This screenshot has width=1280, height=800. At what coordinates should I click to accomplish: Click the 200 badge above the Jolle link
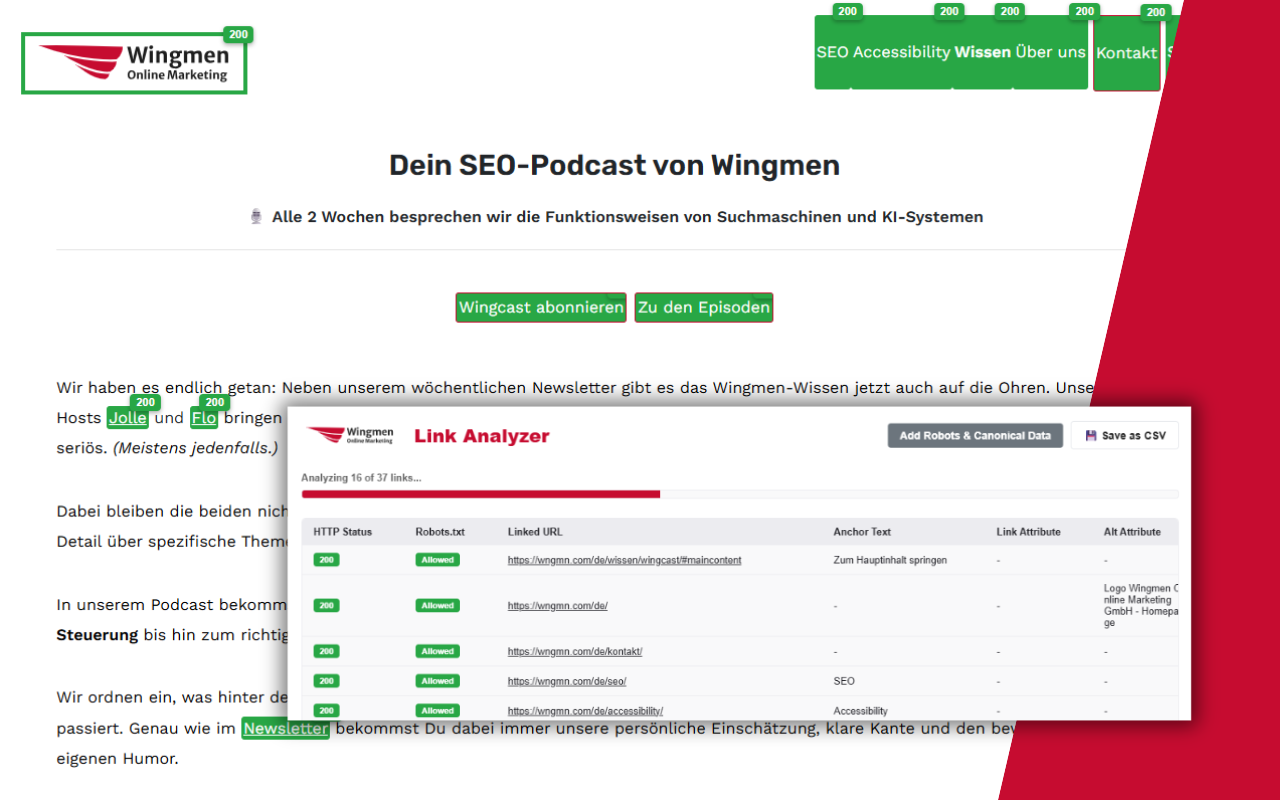pos(146,402)
